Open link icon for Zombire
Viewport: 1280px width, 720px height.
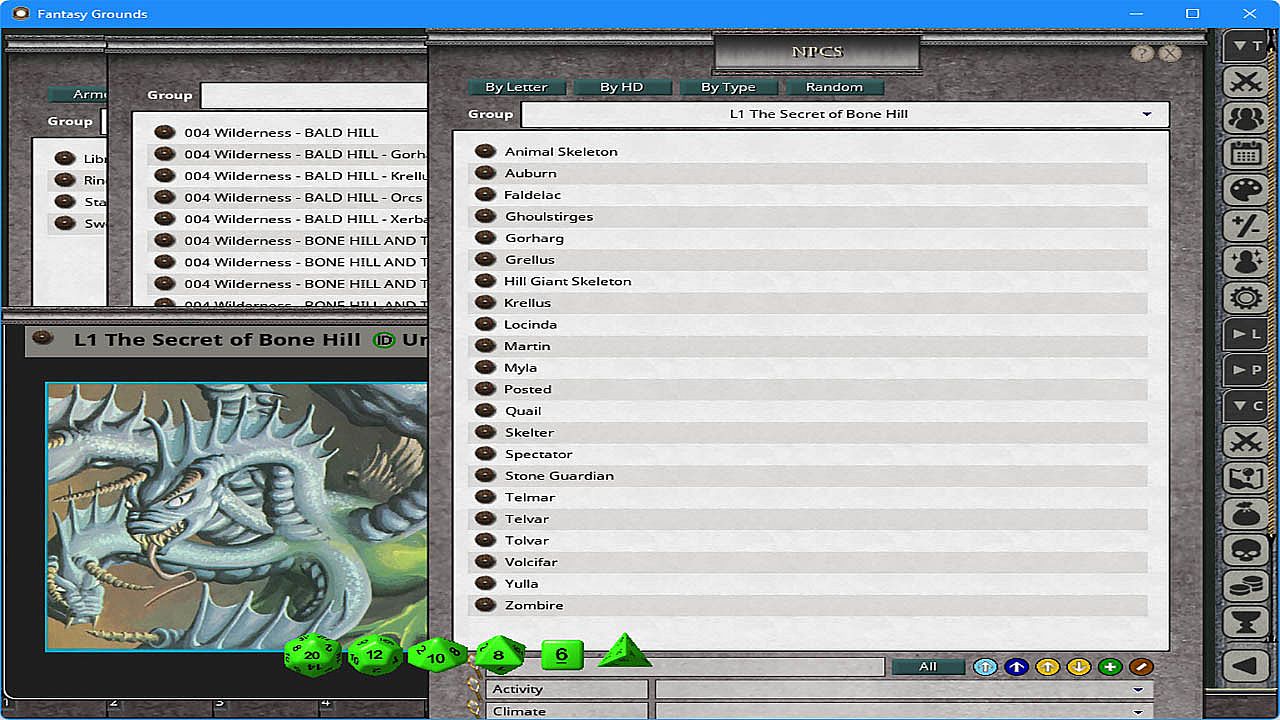click(x=485, y=605)
